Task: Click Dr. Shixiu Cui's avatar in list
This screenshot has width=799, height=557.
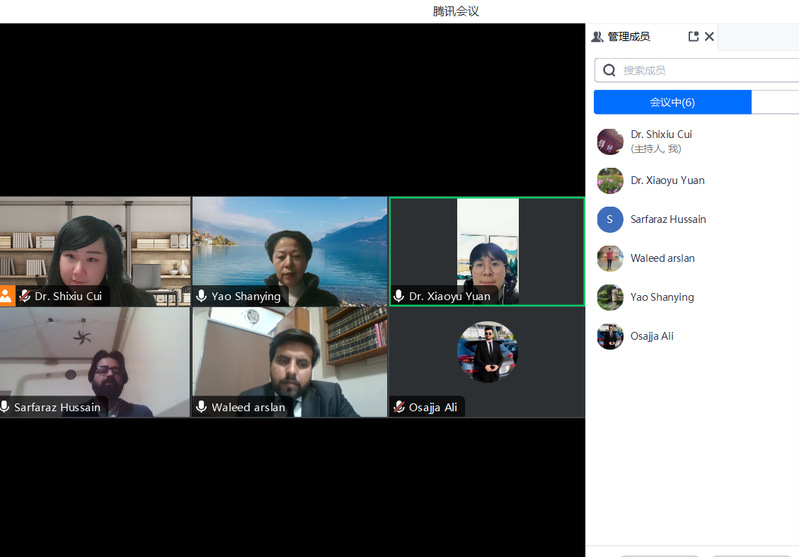Action: coord(610,141)
